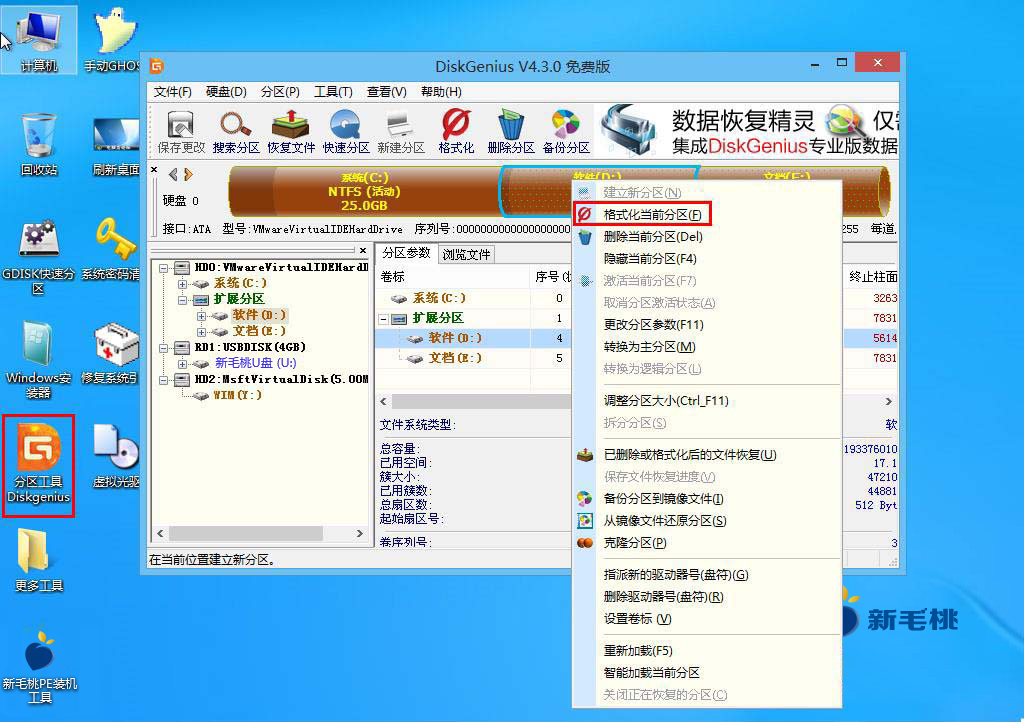The width and height of the screenshot is (1024, 722).
Task: Expand the 软件(D:) node in disk tree
Action: (201, 316)
